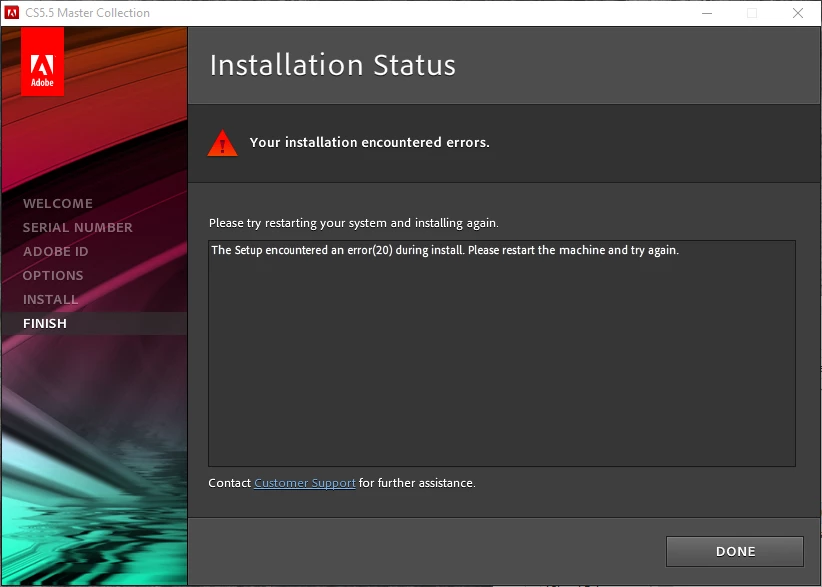Click the DONE button

click(x=734, y=551)
